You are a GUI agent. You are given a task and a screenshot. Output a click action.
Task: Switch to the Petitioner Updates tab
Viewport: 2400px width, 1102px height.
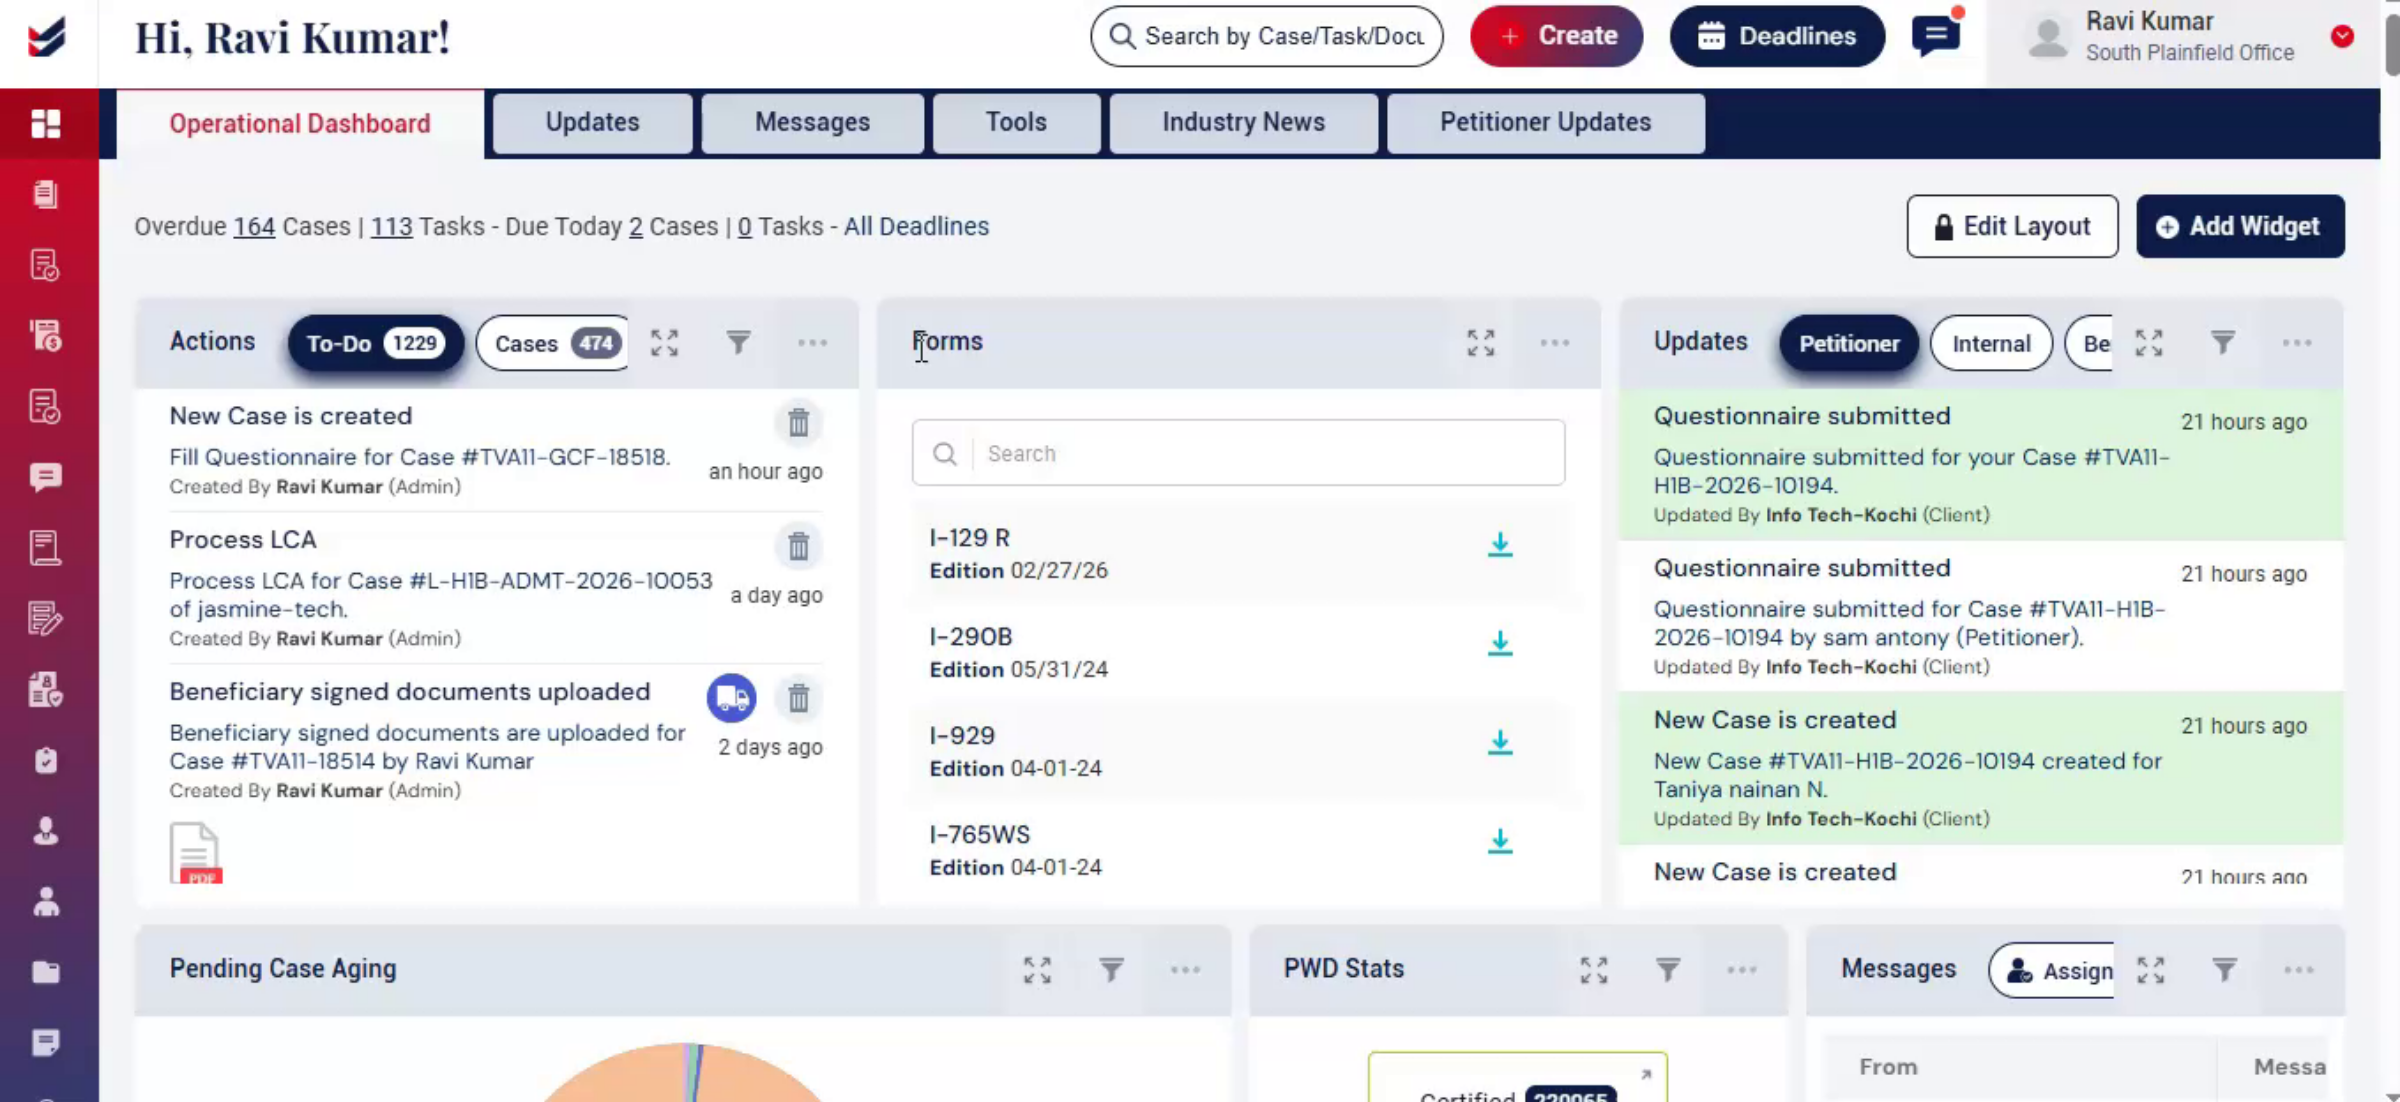pyautogui.click(x=1545, y=122)
